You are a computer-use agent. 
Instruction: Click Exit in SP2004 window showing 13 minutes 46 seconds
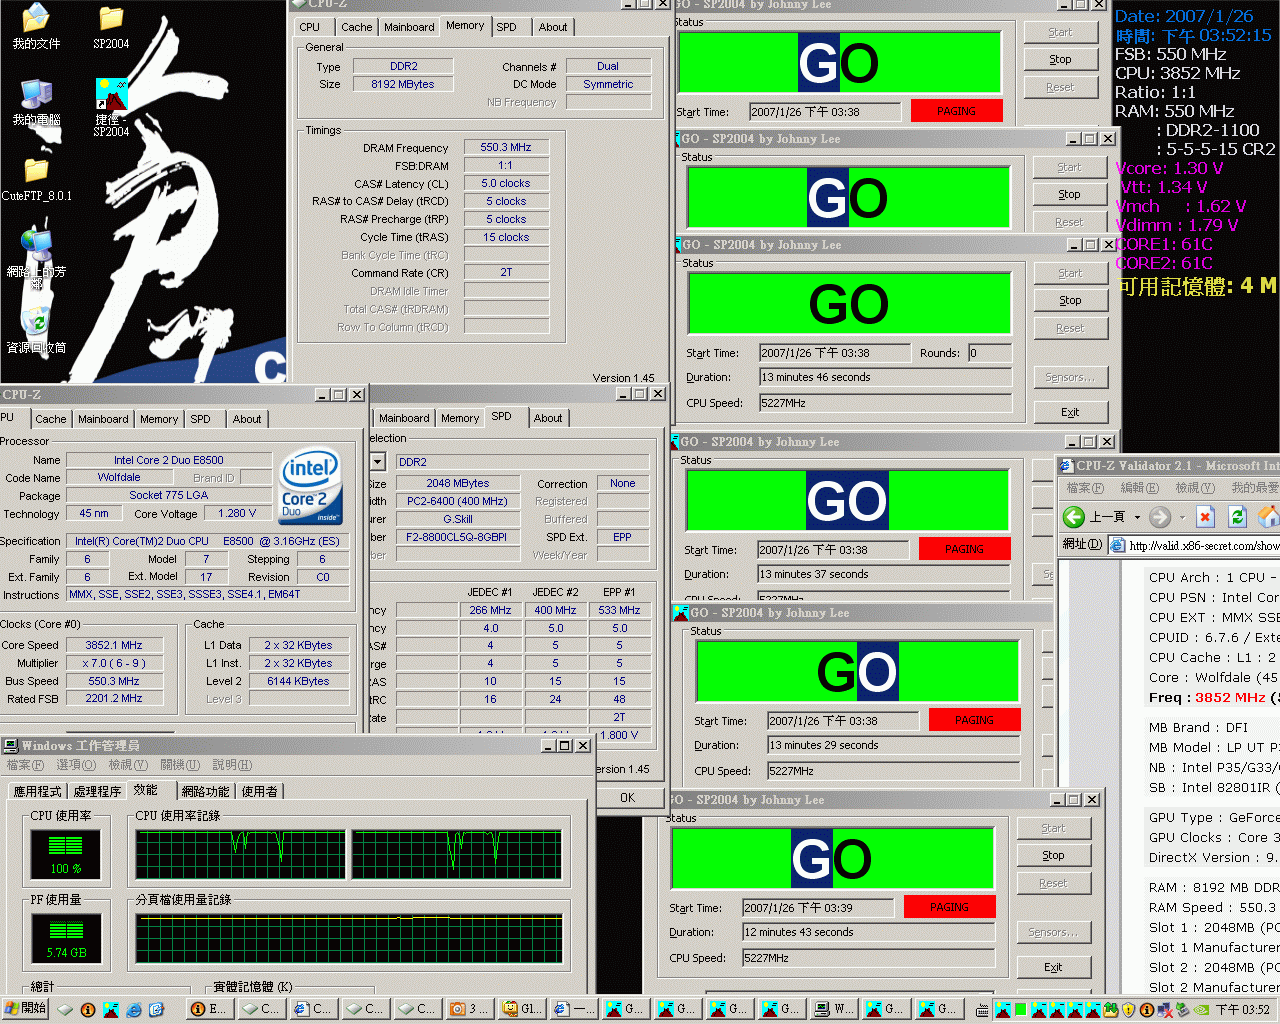click(1070, 412)
